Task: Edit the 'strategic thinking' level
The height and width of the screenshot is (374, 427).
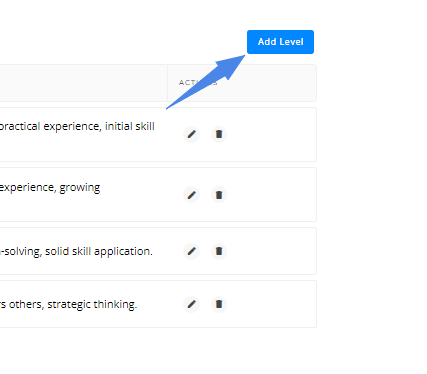Action: [x=192, y=304]
